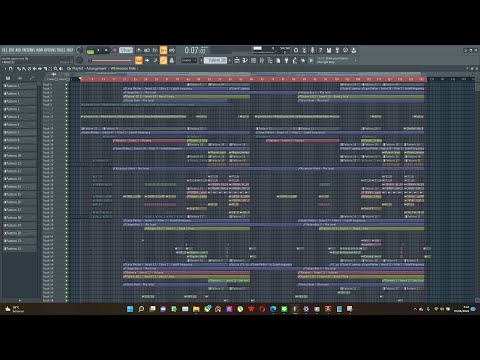
Task: Click the 'Arrangement' breadcrumb in the Playlist title
Action: click(96, 68)
